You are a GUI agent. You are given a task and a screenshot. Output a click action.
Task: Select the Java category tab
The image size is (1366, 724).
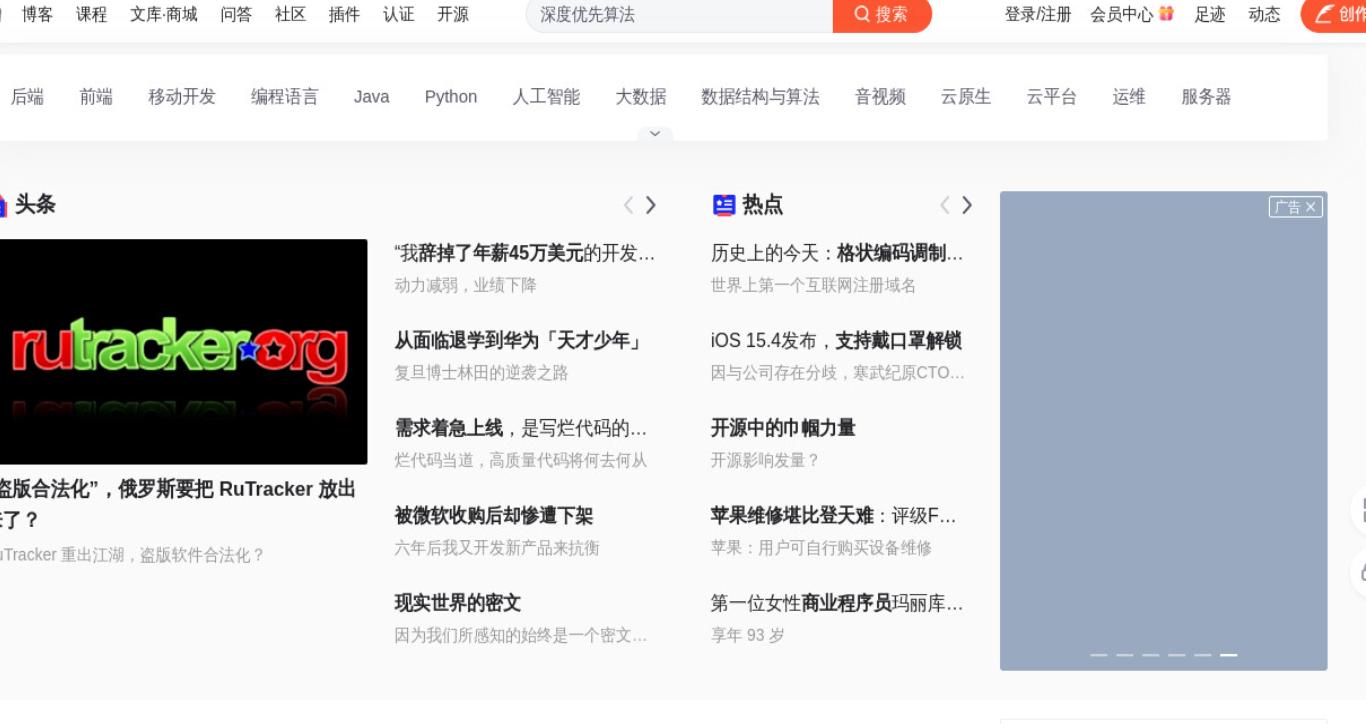click(x=372, y=97)
